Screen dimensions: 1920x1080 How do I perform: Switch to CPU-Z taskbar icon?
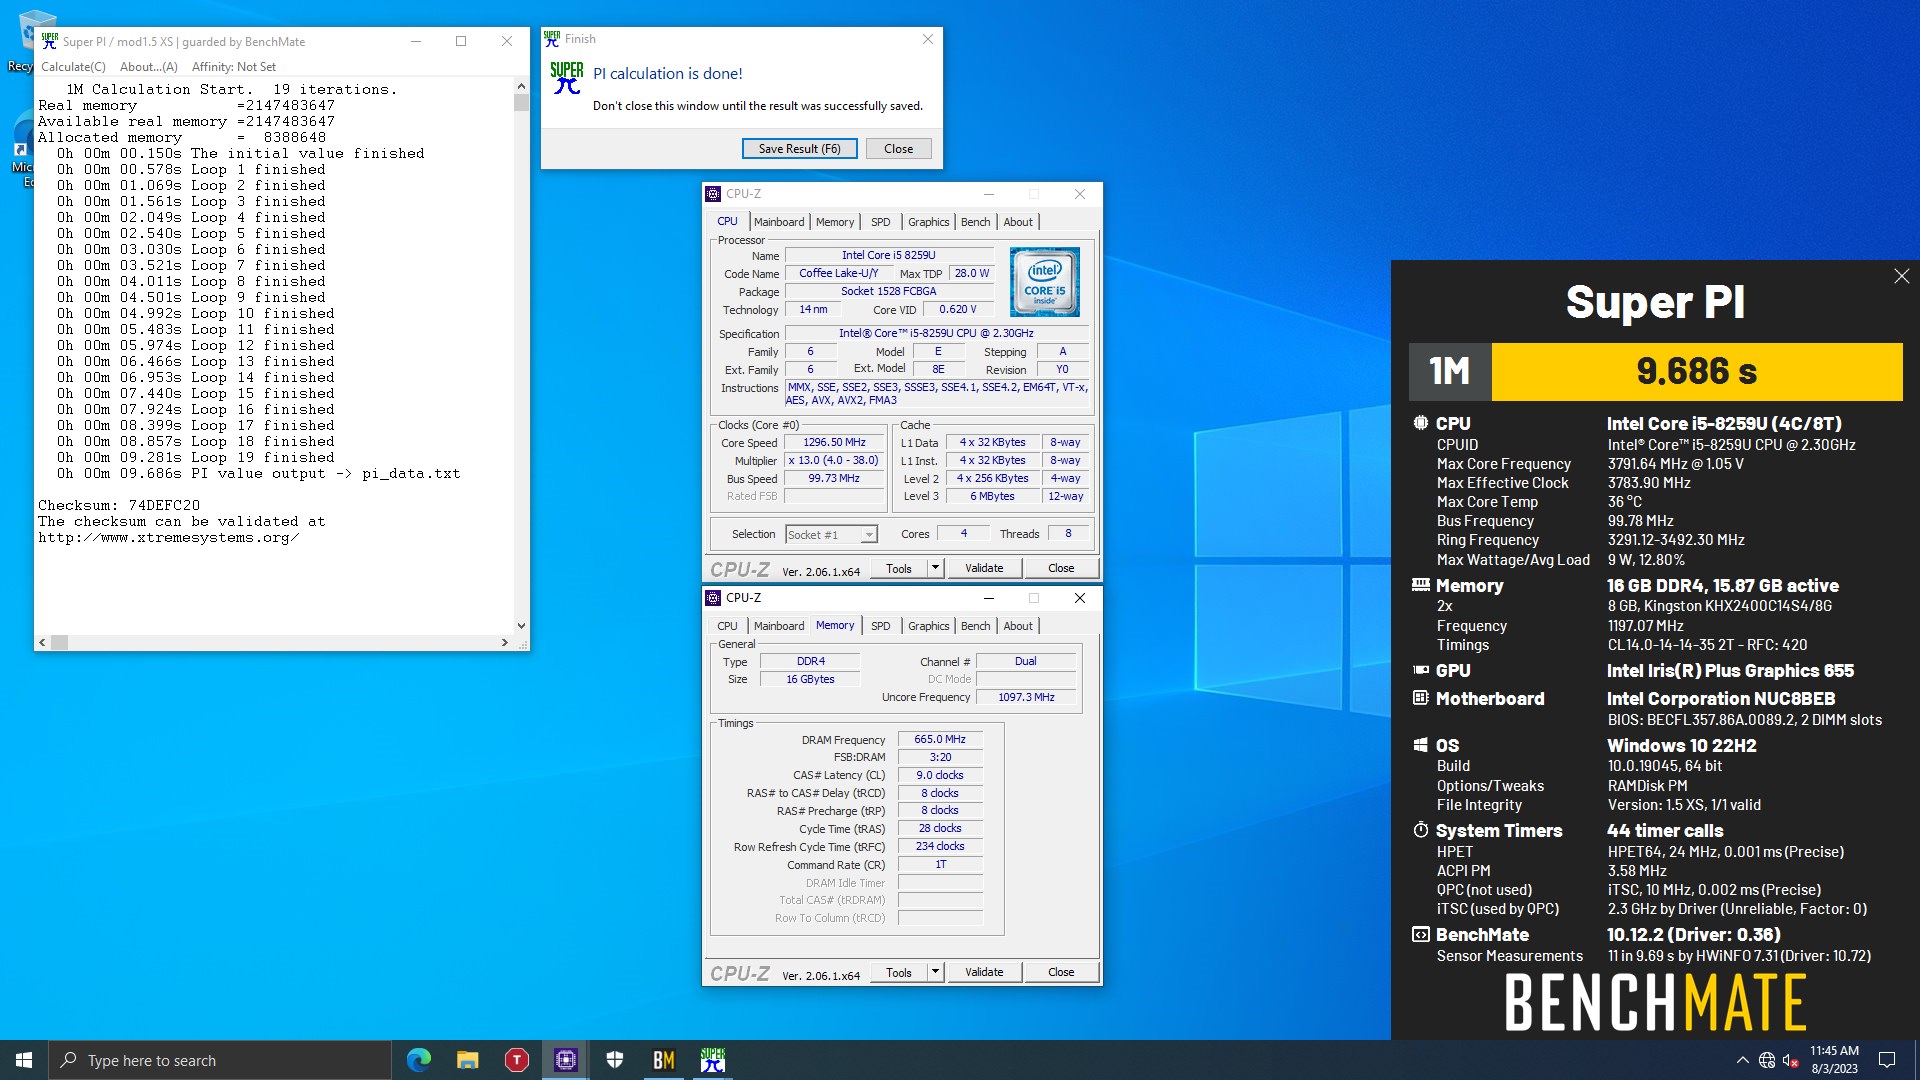pos(565,1060)
